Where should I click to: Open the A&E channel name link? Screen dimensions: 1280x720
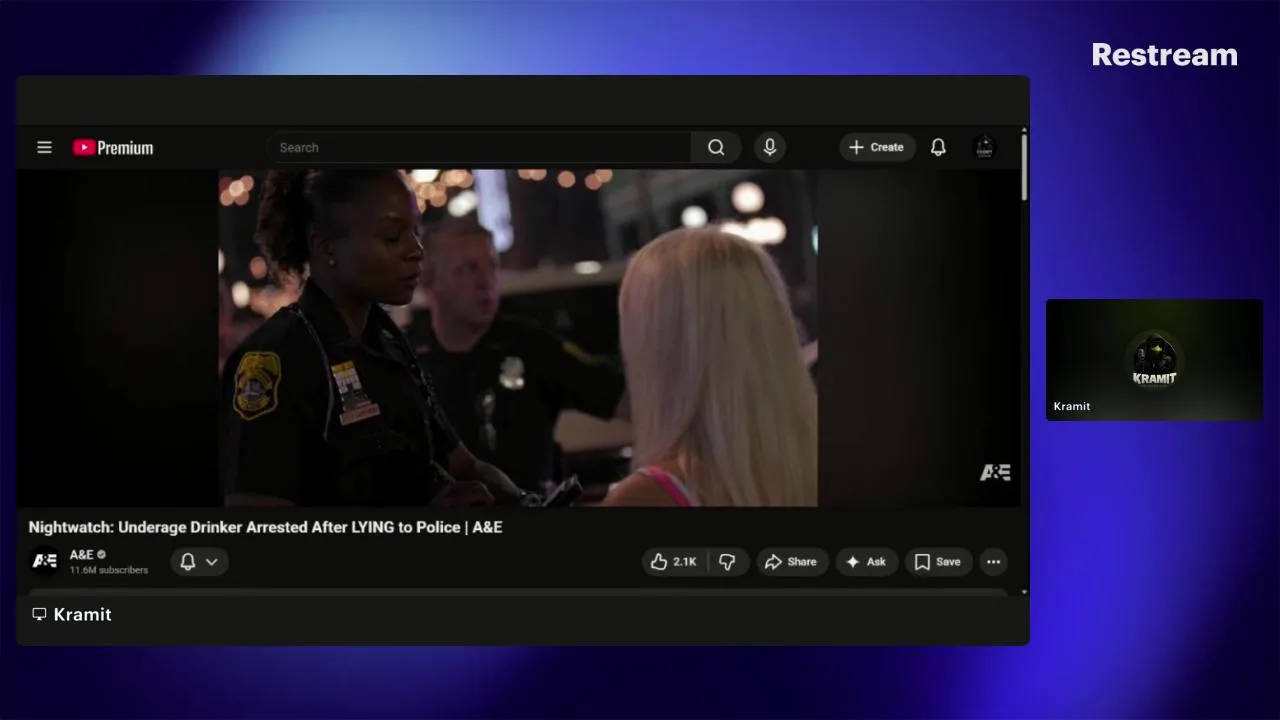pos(82,554)
